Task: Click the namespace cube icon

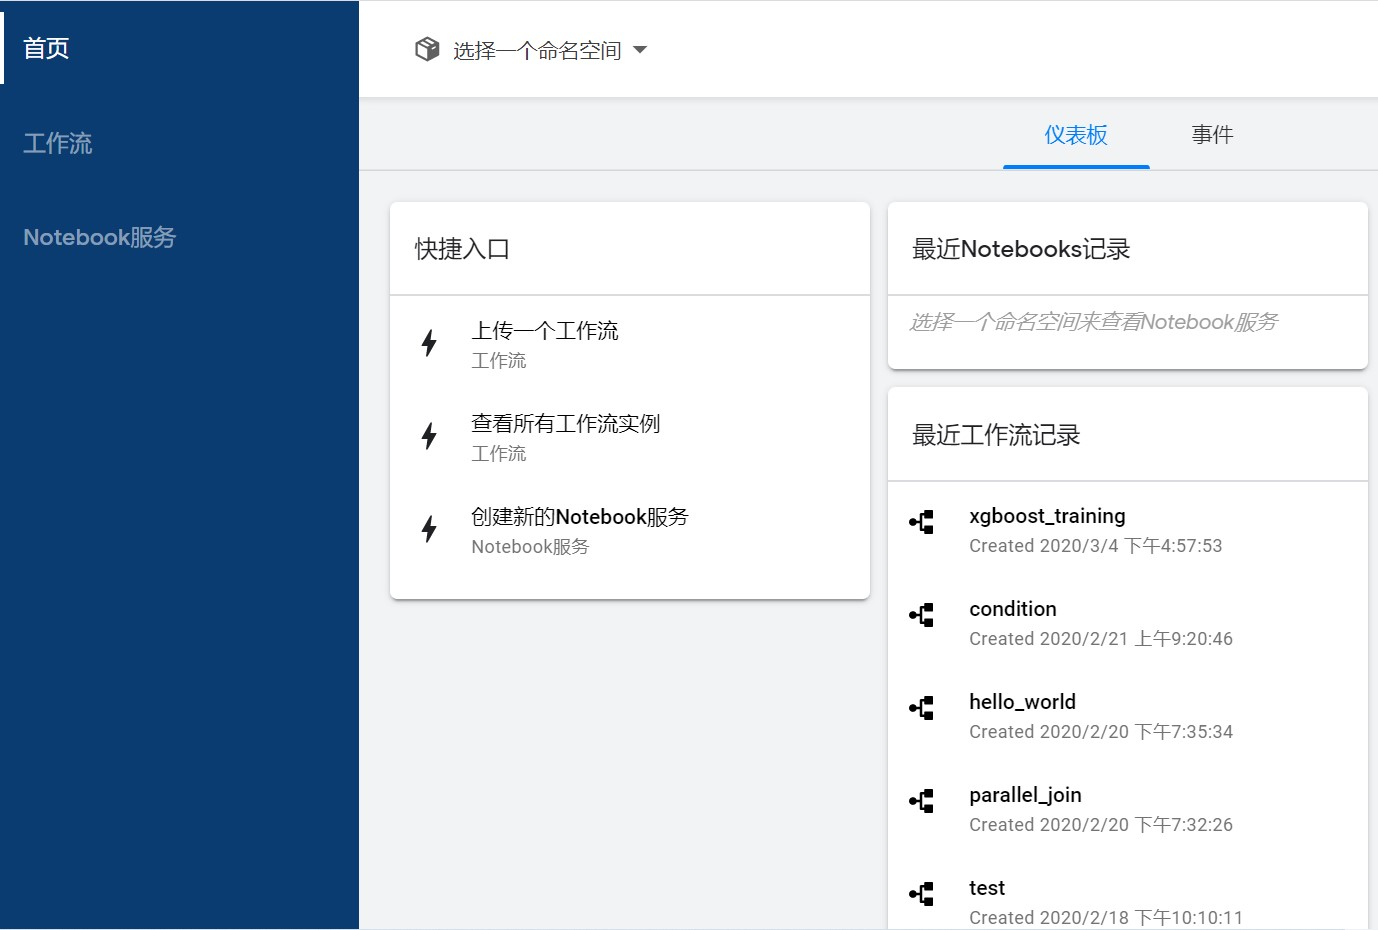Action: click(427, 48)
